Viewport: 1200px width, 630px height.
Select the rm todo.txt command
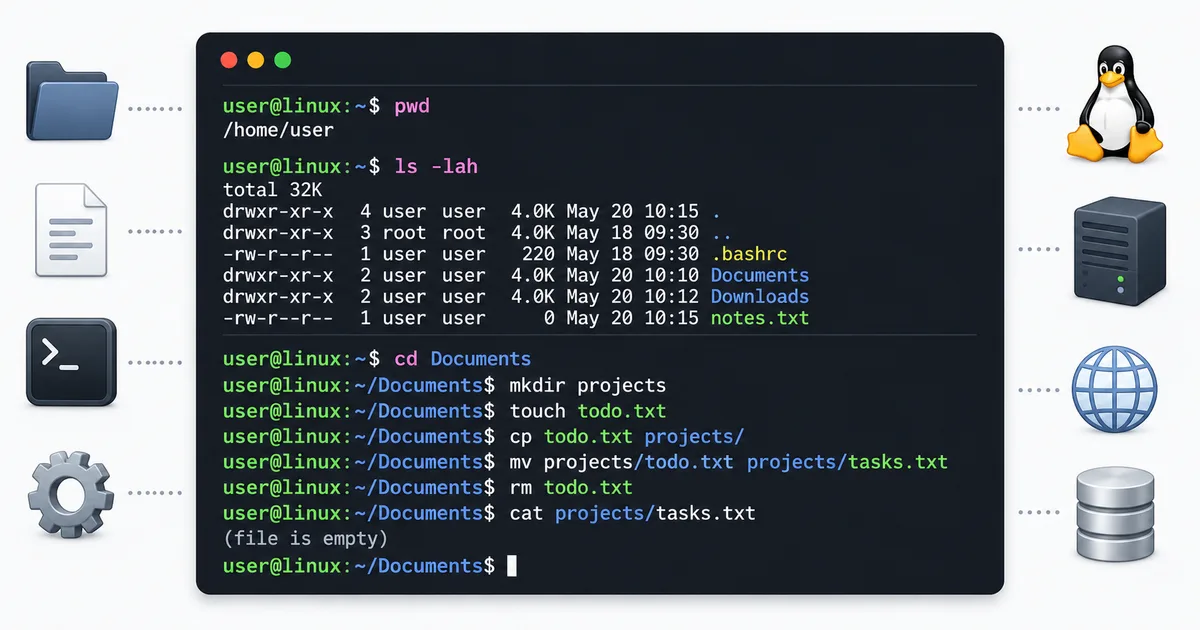pos(571,487)
